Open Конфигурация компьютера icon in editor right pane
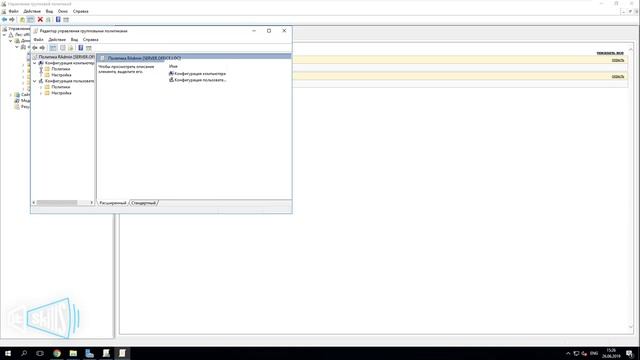This screenshot has height=360, width=640. [171, 73]
